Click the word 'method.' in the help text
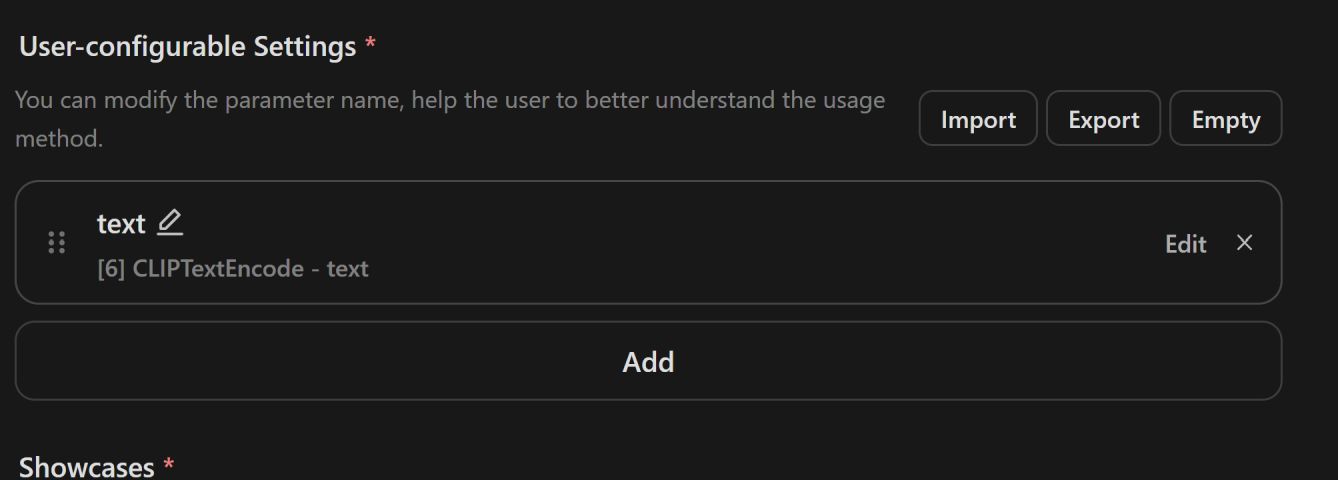This screenshot has height=480, width=1338. point(59,139)
